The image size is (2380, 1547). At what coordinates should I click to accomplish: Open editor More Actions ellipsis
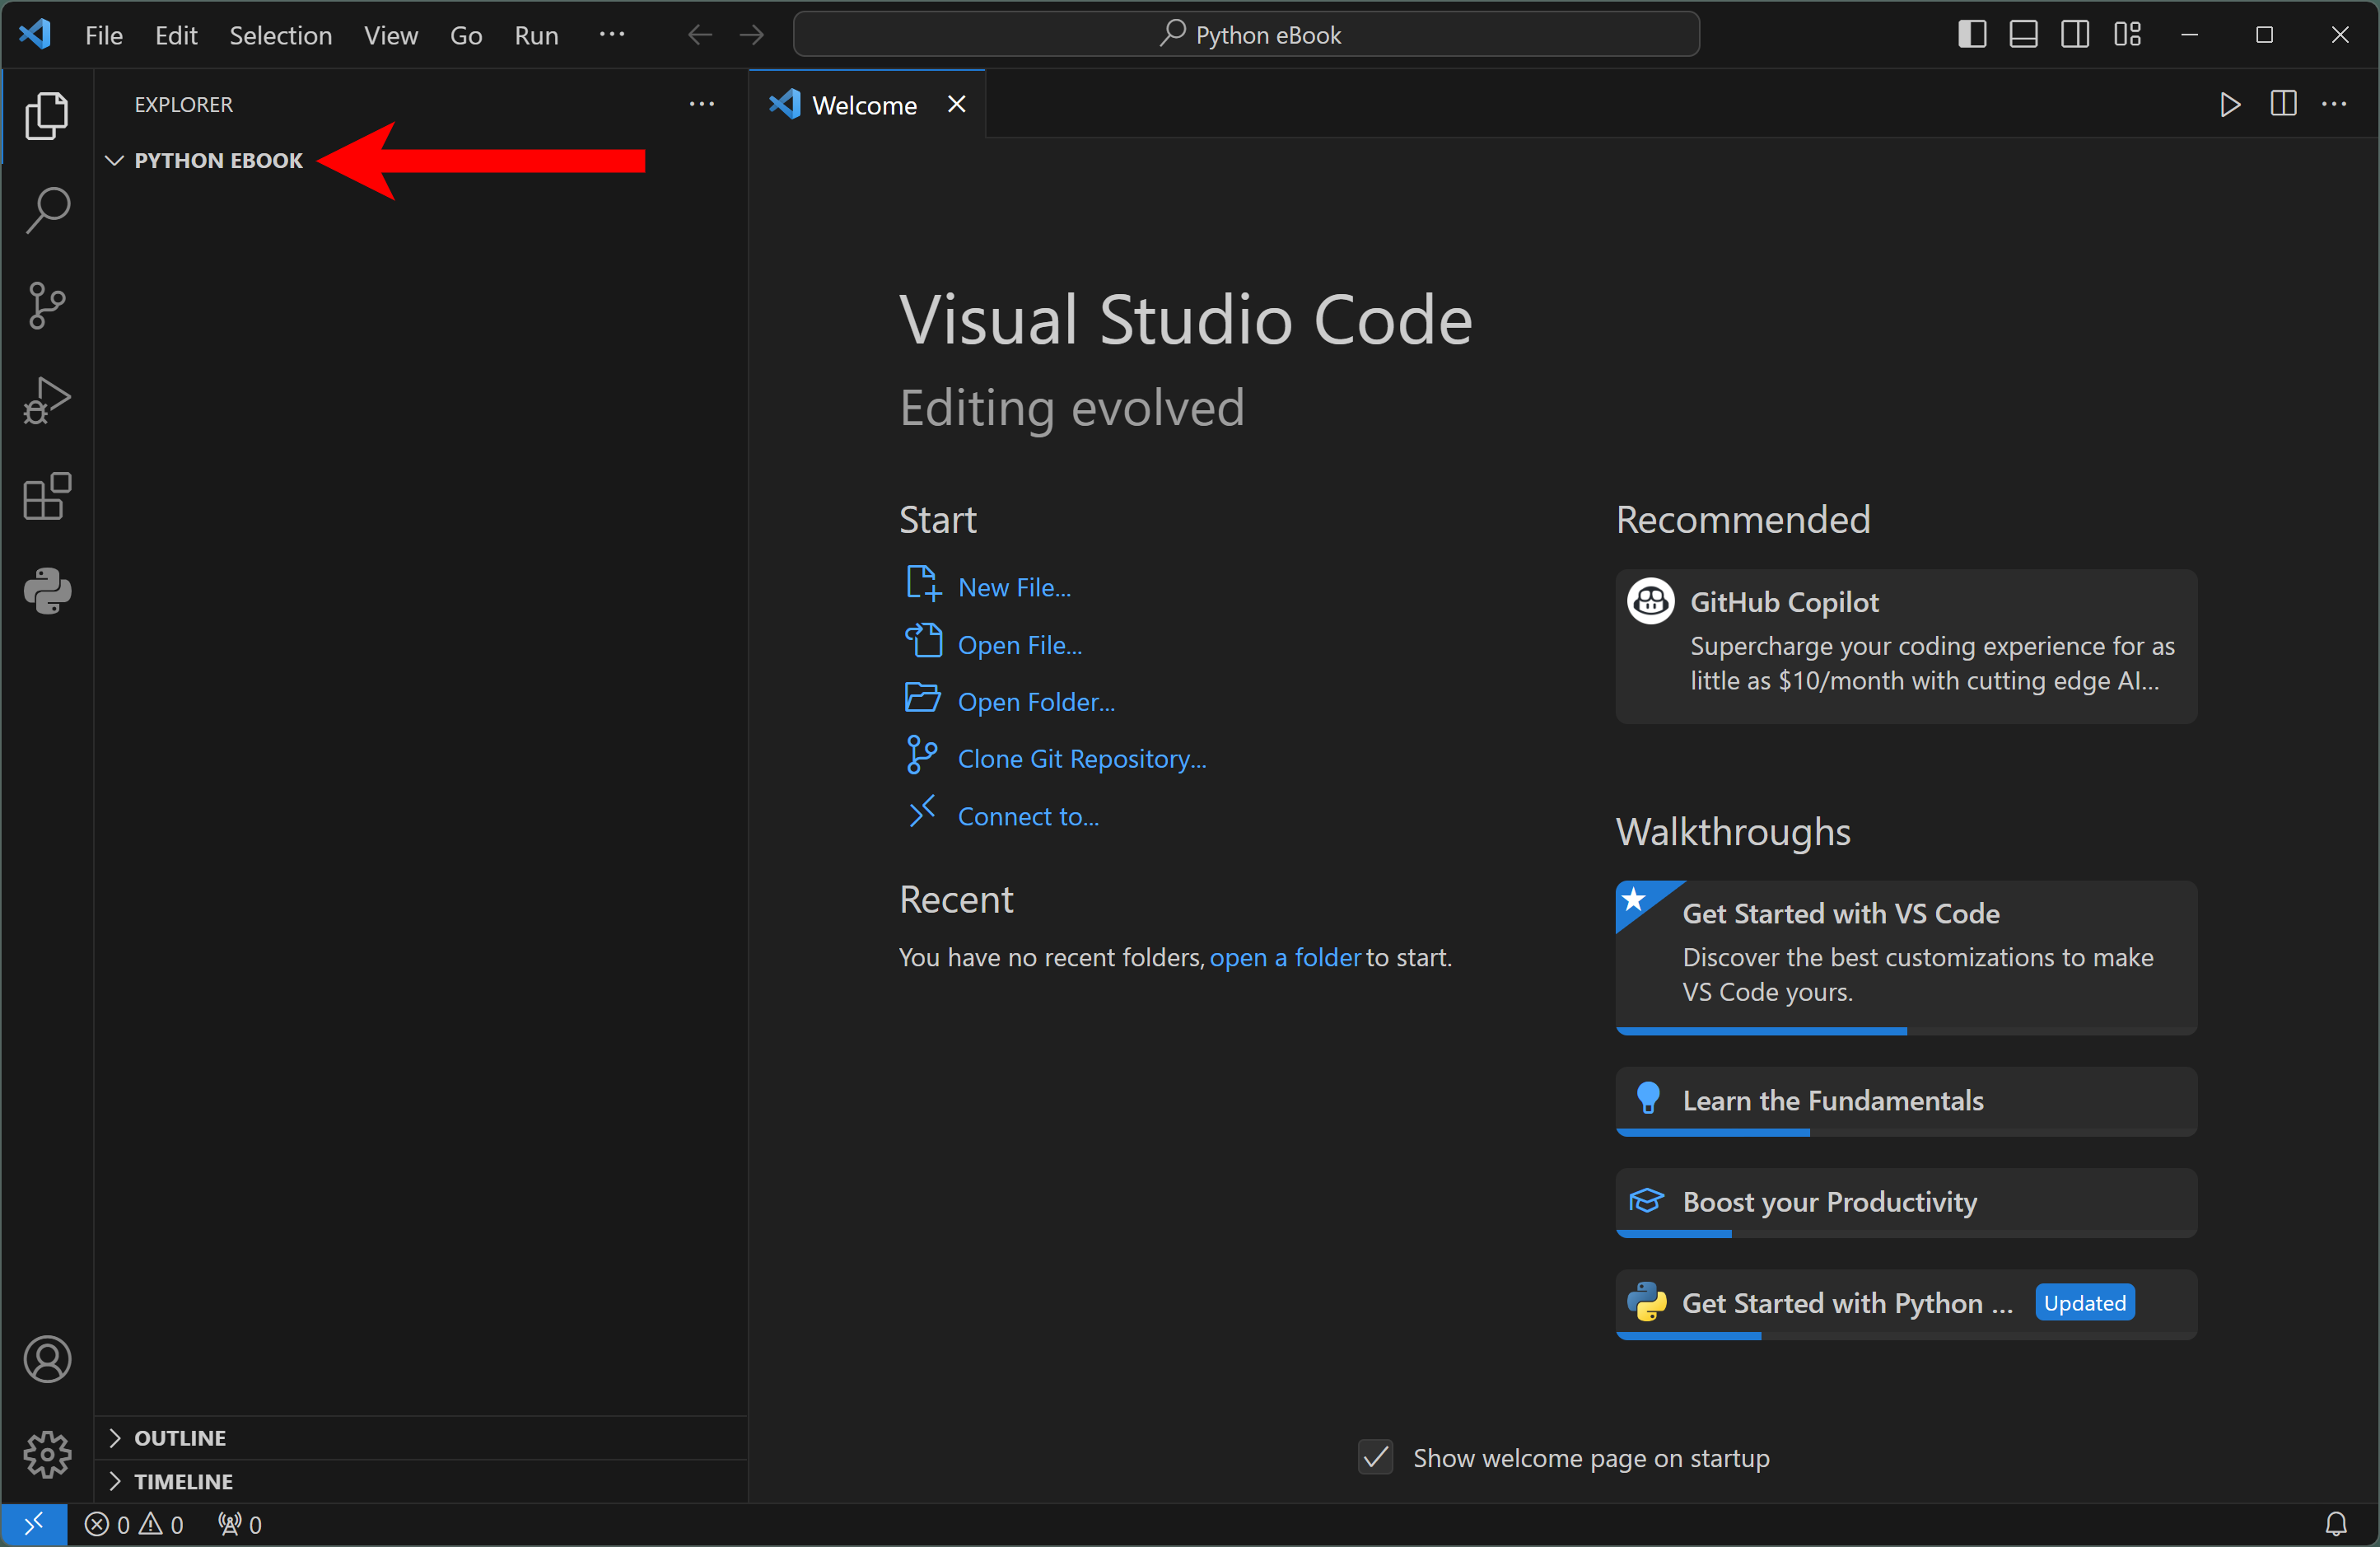point(2334,104)
